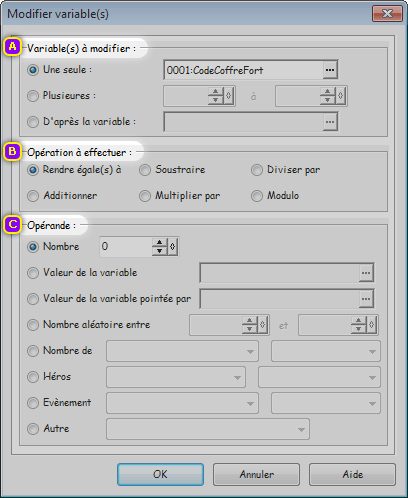Open variable picker beside 0001:CodeCoffreFort
Image resolution: width=408 pixels, height=498 pixels.
point(330,70)
